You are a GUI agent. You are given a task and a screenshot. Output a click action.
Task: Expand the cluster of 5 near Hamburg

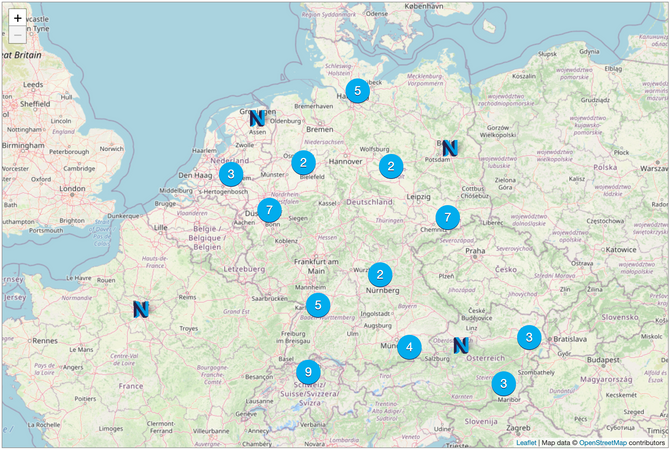click(357, 91)
